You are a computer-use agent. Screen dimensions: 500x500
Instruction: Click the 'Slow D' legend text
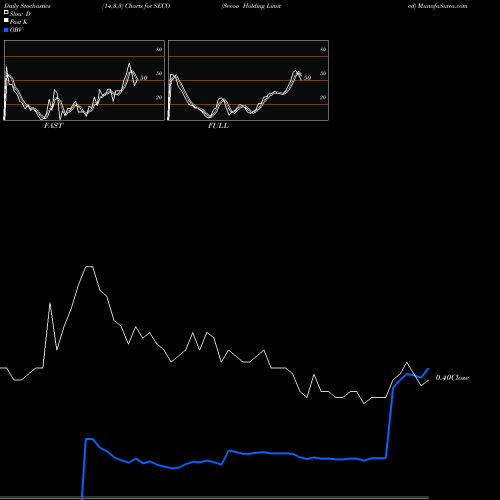click(20, 14)
